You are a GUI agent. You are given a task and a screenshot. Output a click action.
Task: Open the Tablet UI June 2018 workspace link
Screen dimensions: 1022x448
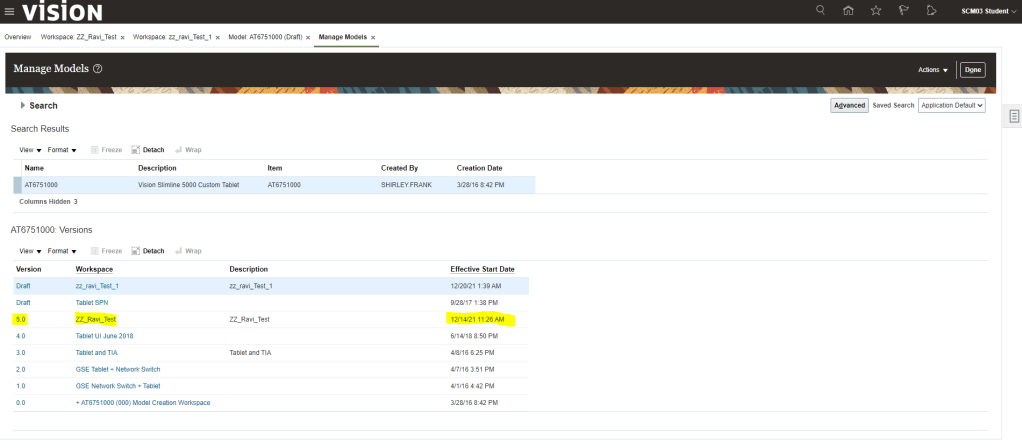(x=104, y=336)
